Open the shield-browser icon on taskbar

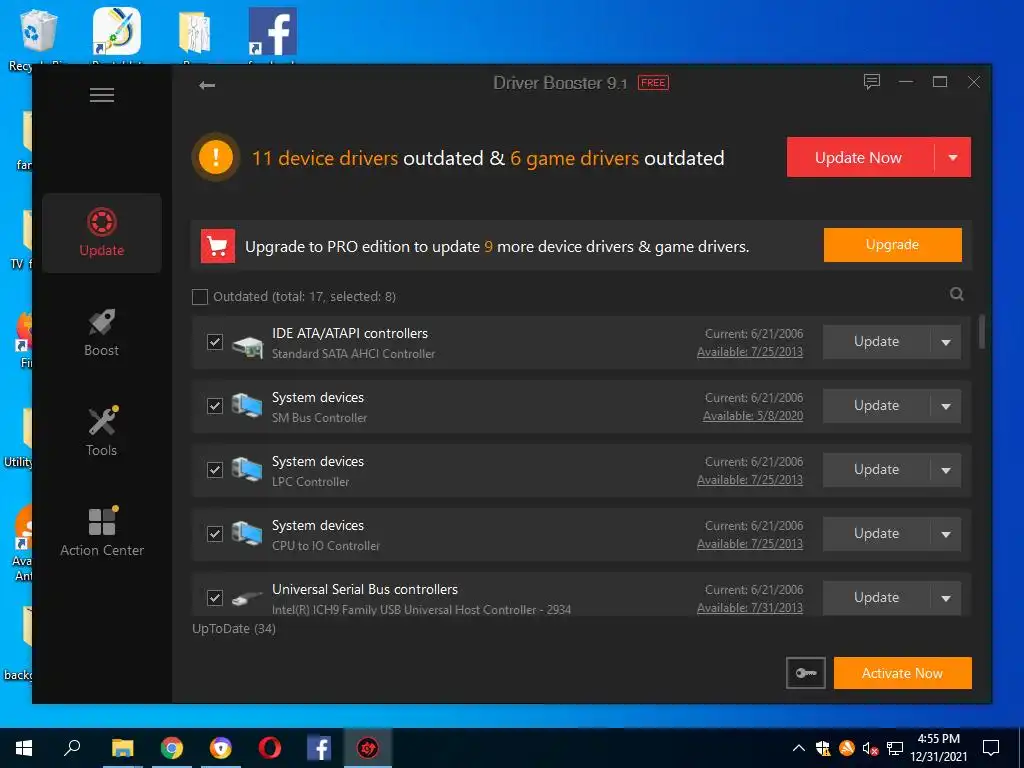point(221,748)
